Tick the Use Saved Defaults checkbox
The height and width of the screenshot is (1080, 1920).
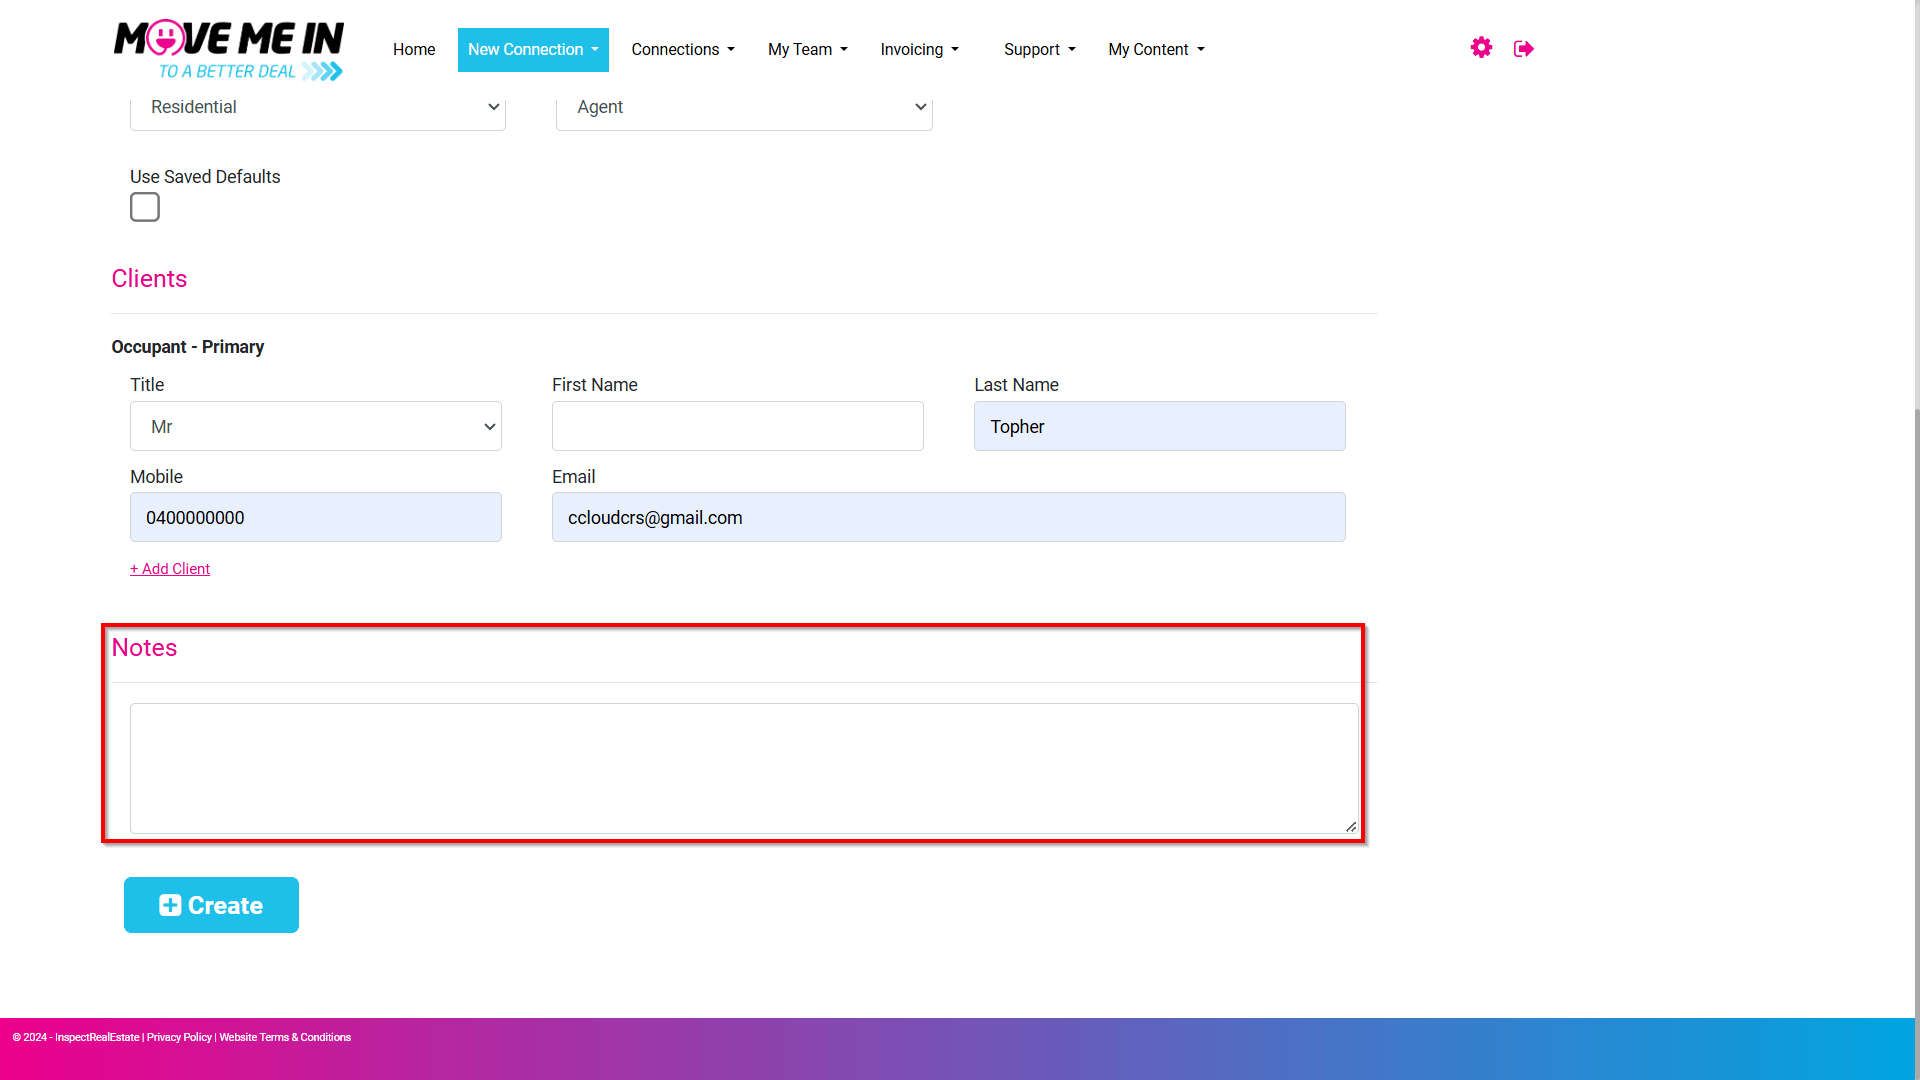tap(145, 207)
